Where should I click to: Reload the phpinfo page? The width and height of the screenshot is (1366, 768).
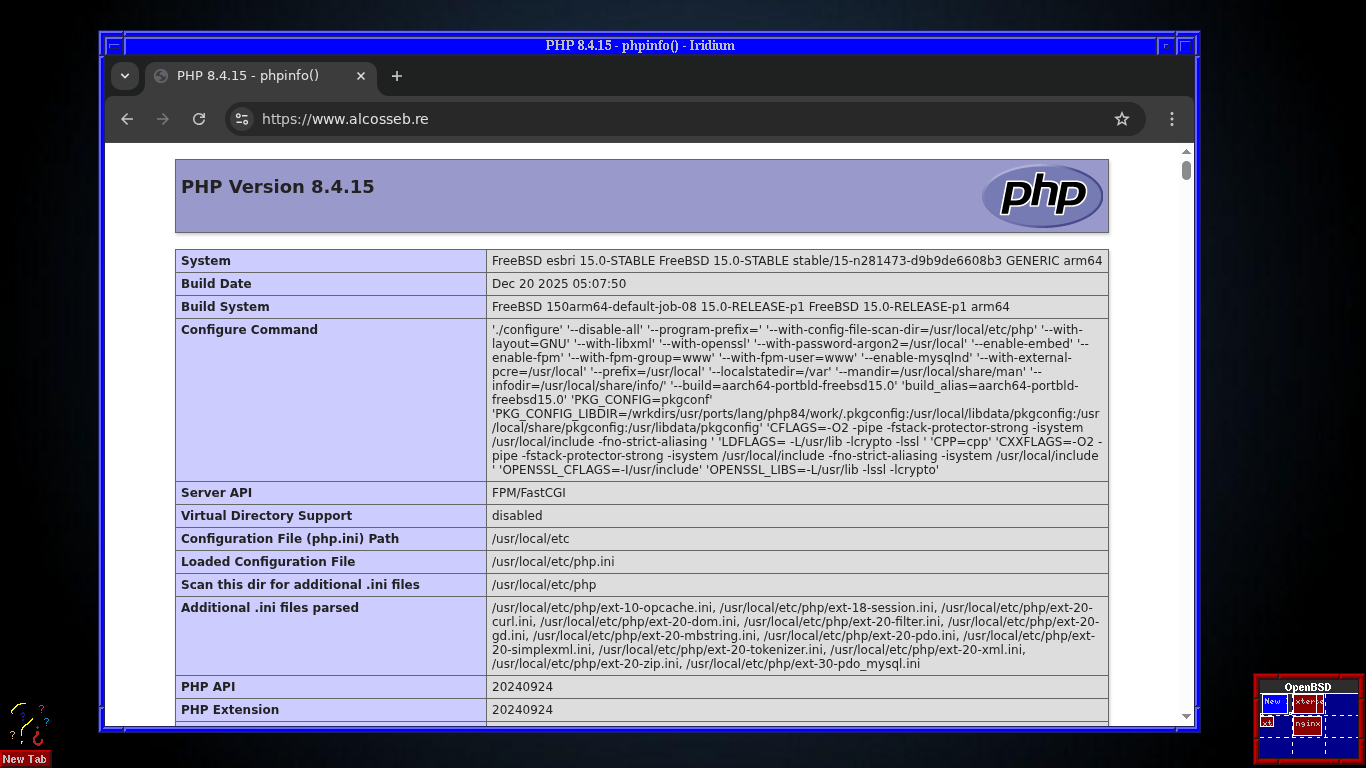click(x=199, y=119)
